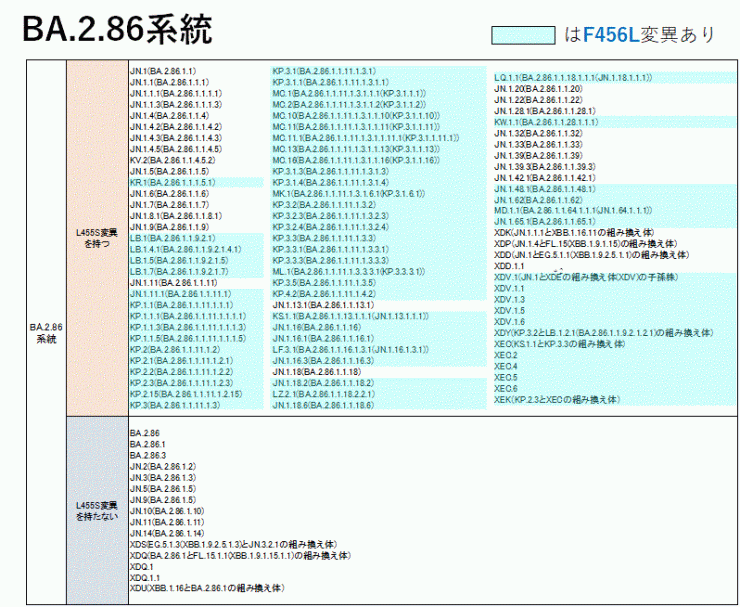Click the MC.10 variant entry
This screenshot has height=607, width=740.
345,115
